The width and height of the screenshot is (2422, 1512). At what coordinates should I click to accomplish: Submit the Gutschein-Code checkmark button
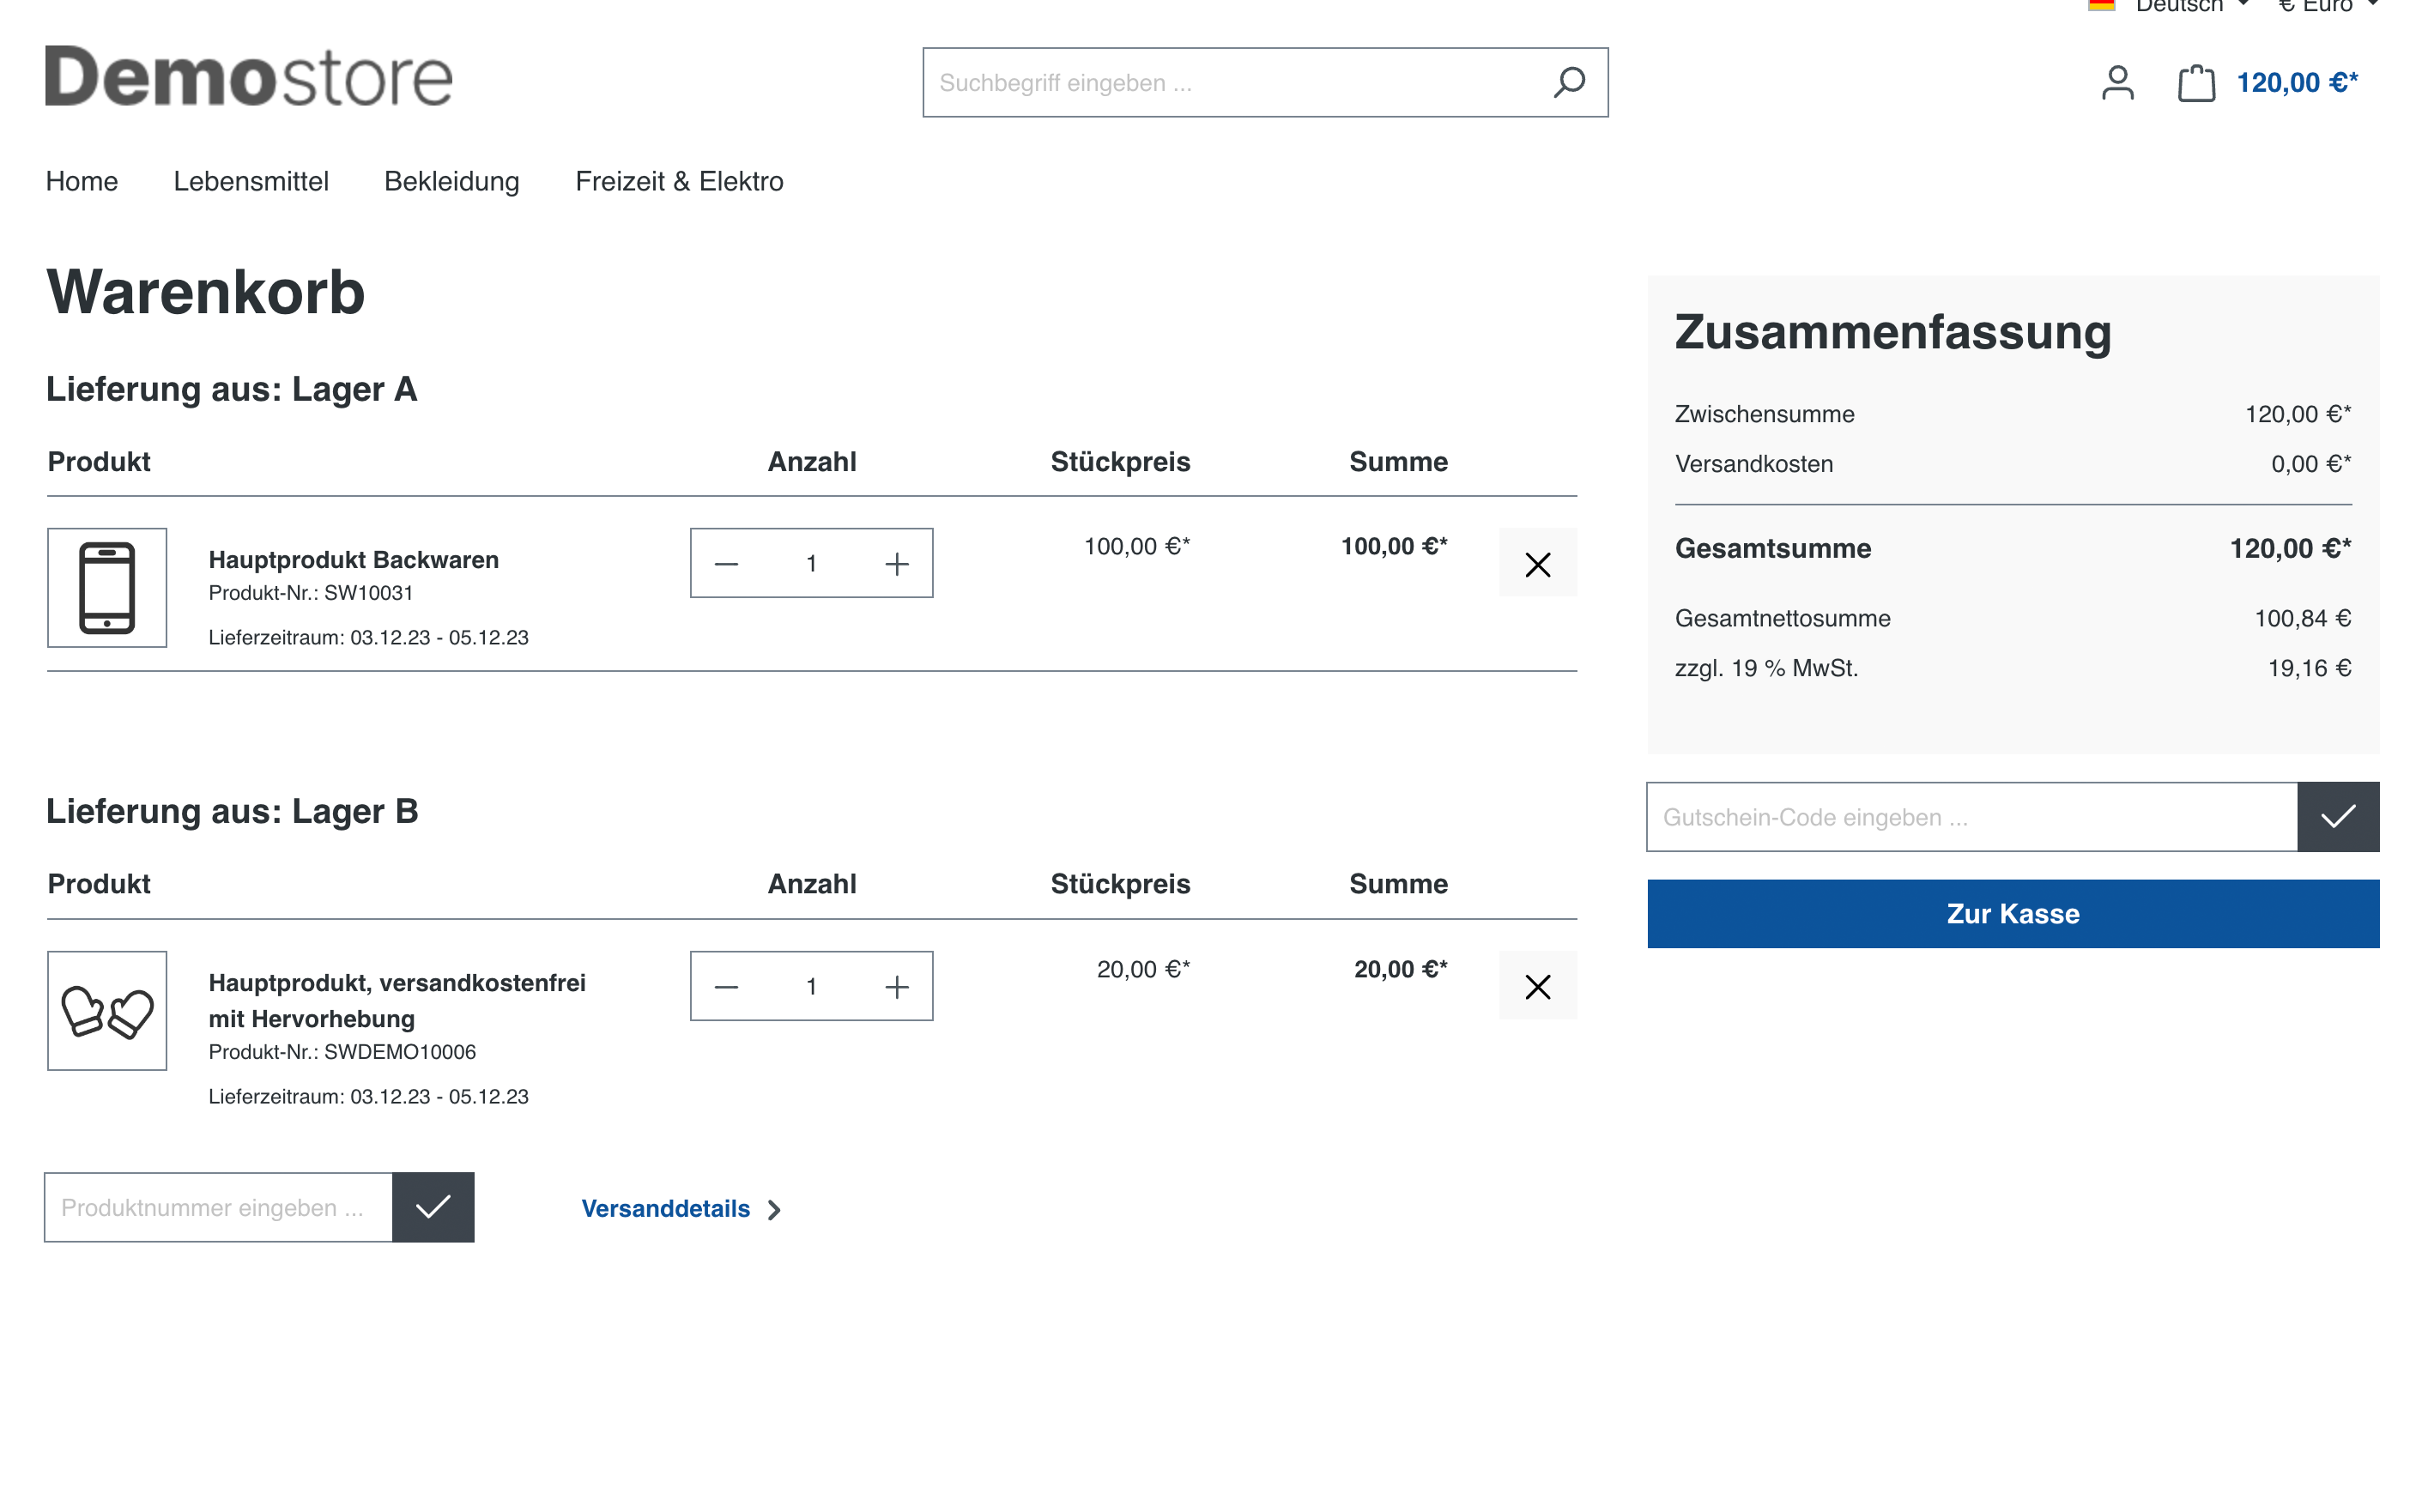pyautogui.click(x=2337, y=817)
